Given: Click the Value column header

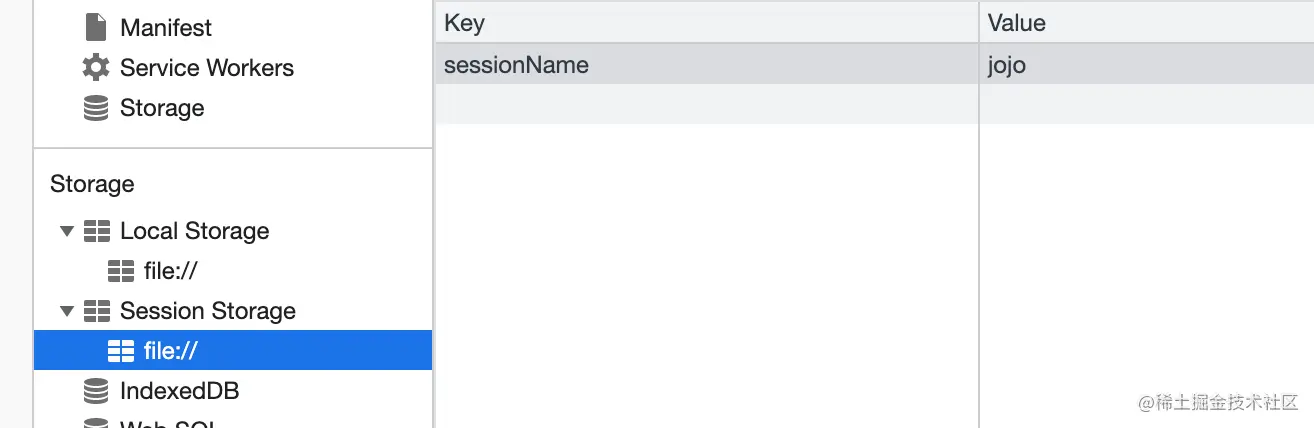Looking at the screenshot, I should [x=1145, y=22].
